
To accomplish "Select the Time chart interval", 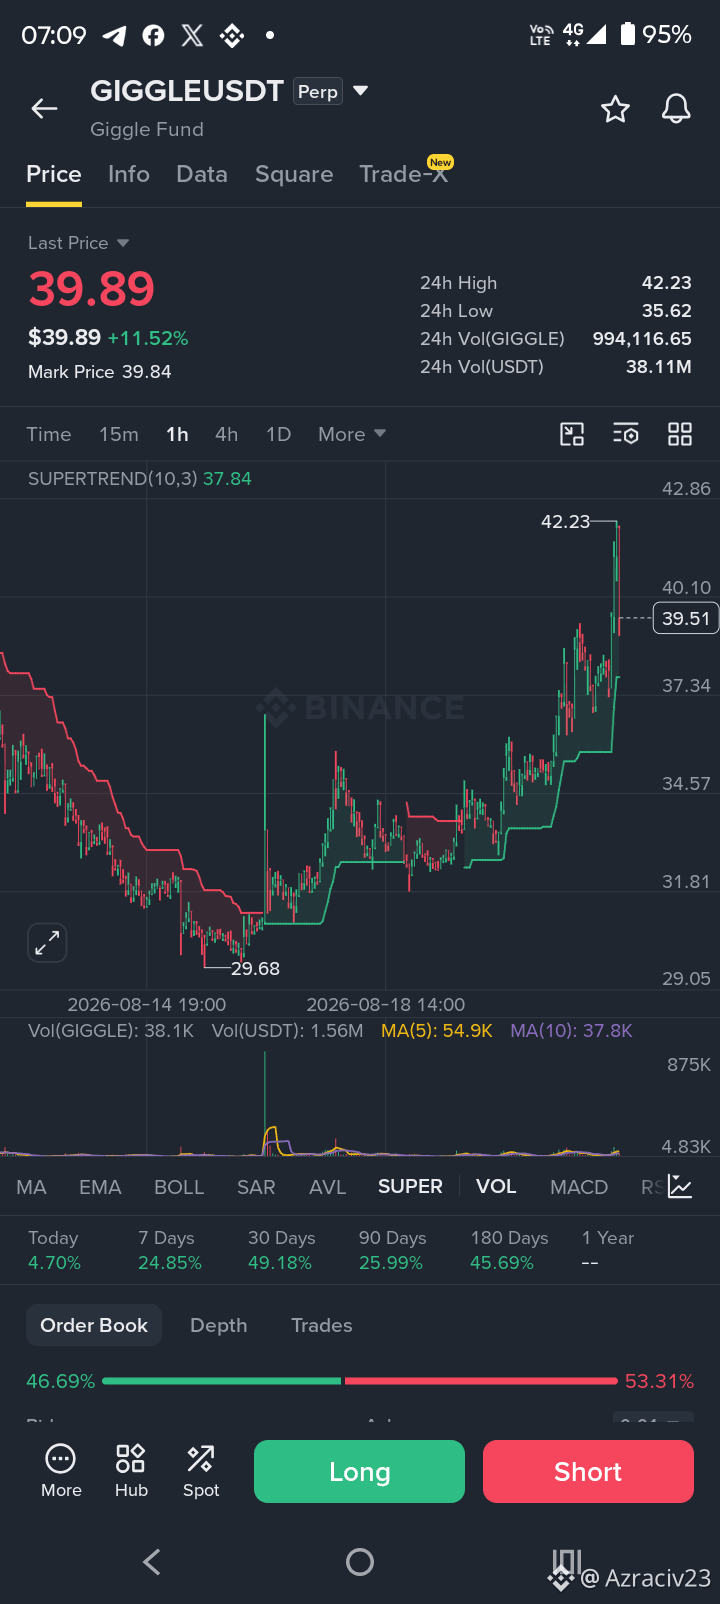I will [x=49, y=434].
